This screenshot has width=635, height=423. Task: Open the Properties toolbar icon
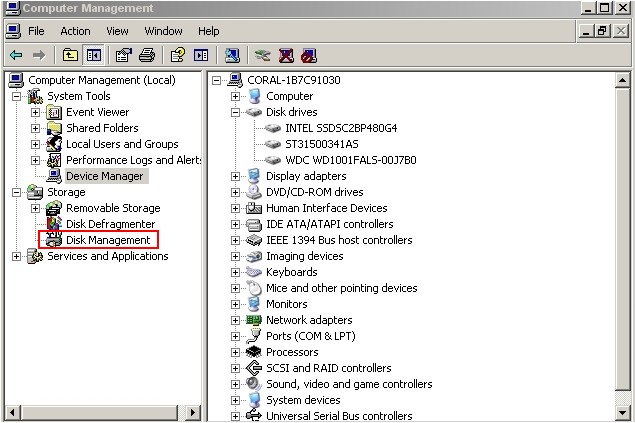tap(124, 55)
